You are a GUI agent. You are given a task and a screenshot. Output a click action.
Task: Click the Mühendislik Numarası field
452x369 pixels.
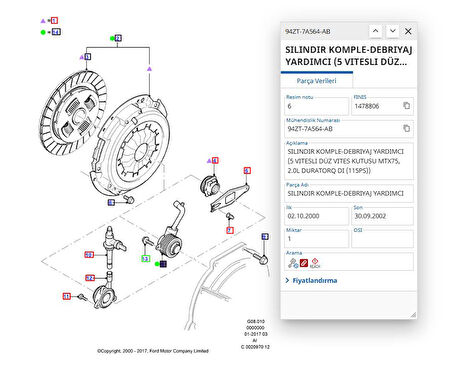pyautogui.click(x=349, y=129)
